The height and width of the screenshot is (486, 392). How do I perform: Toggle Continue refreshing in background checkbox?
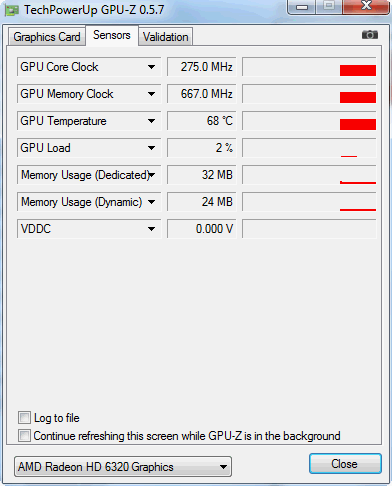[24, 435]
